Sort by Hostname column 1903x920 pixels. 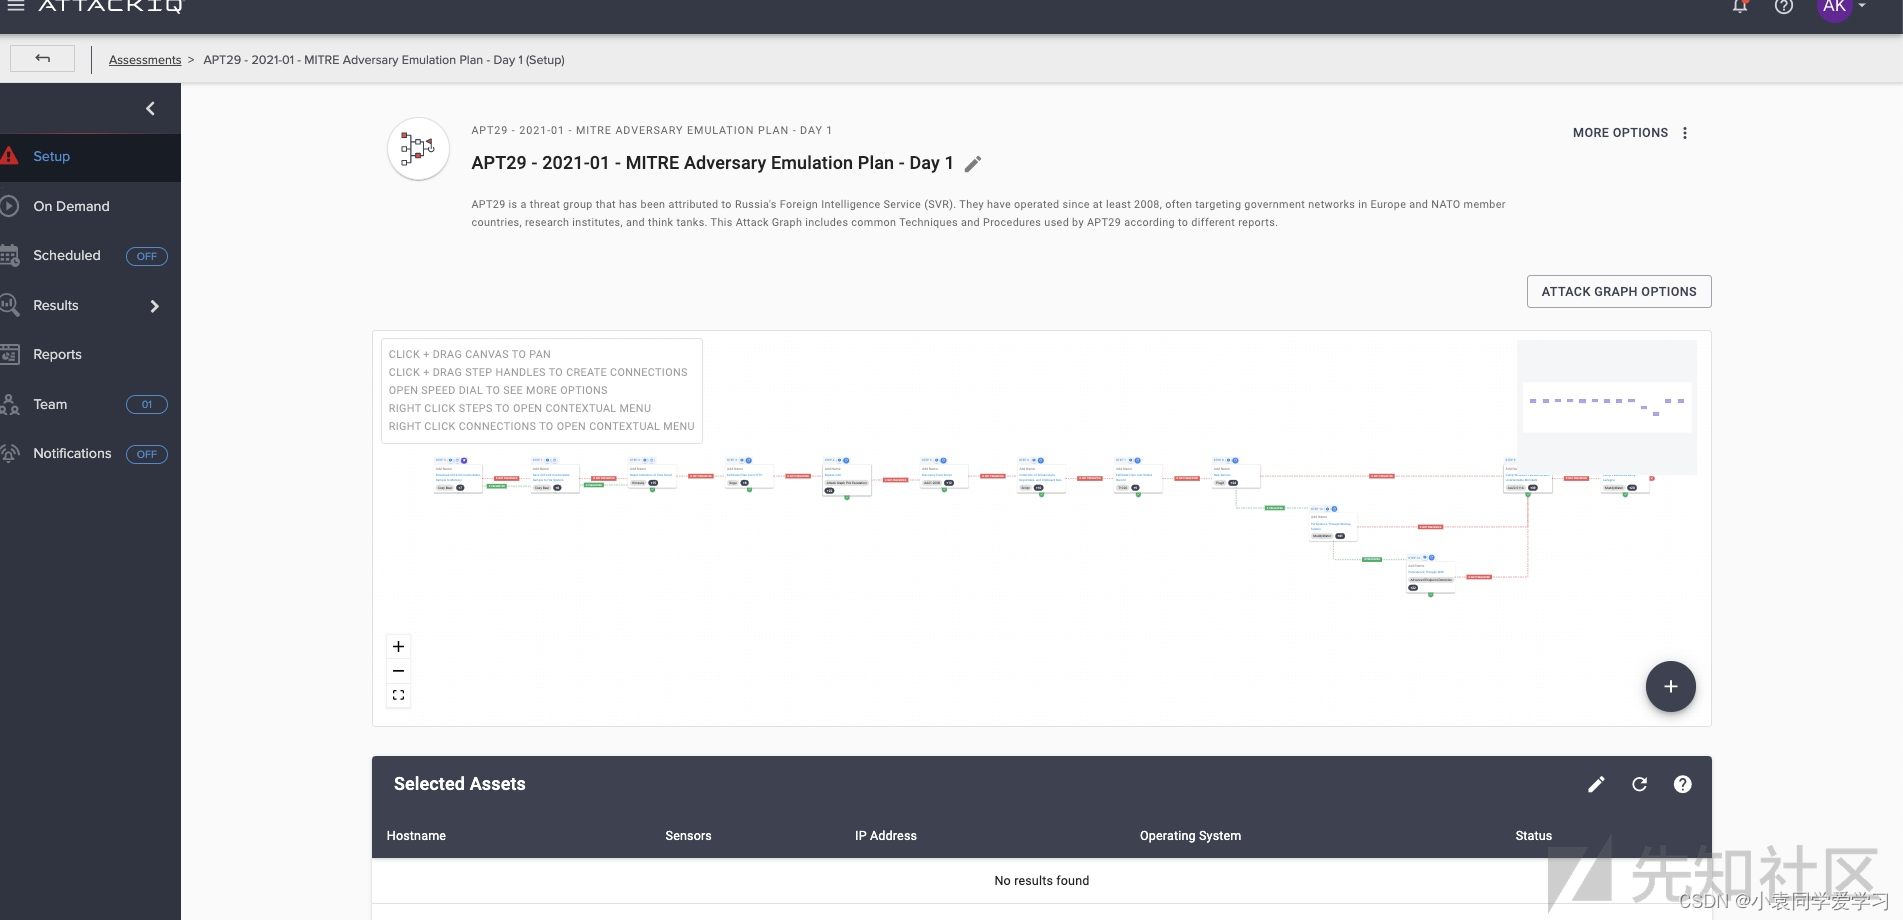[416, 836]
